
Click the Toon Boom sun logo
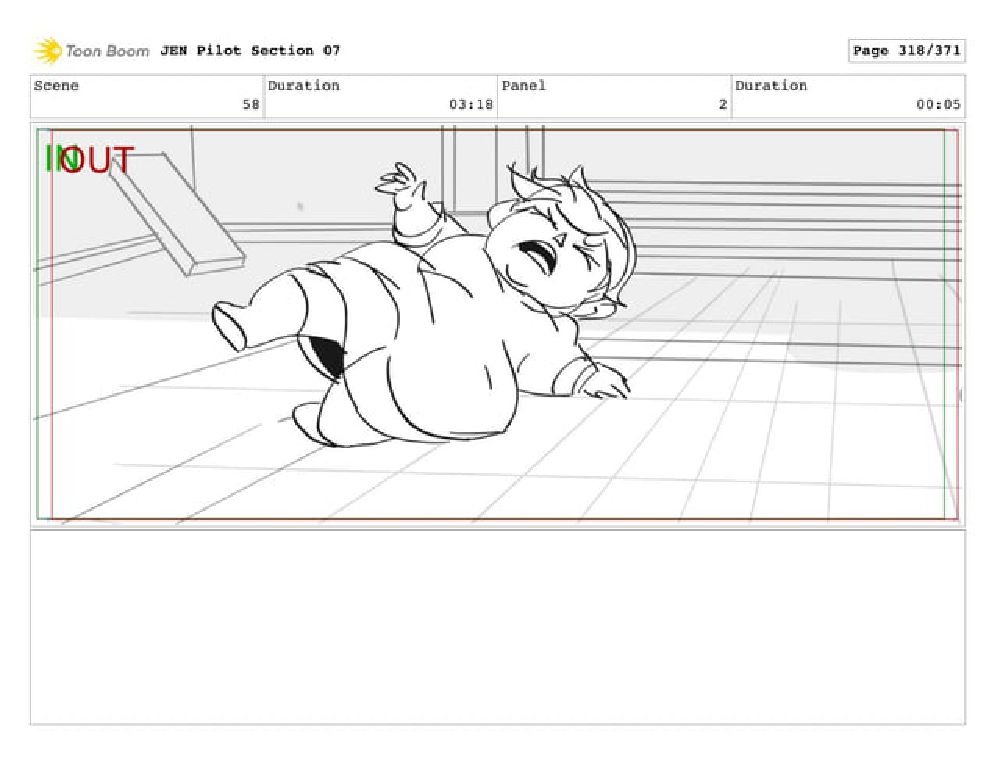click(48, 51)
